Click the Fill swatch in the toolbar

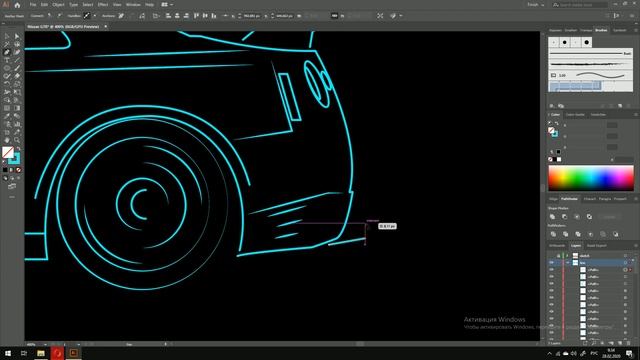8,152
